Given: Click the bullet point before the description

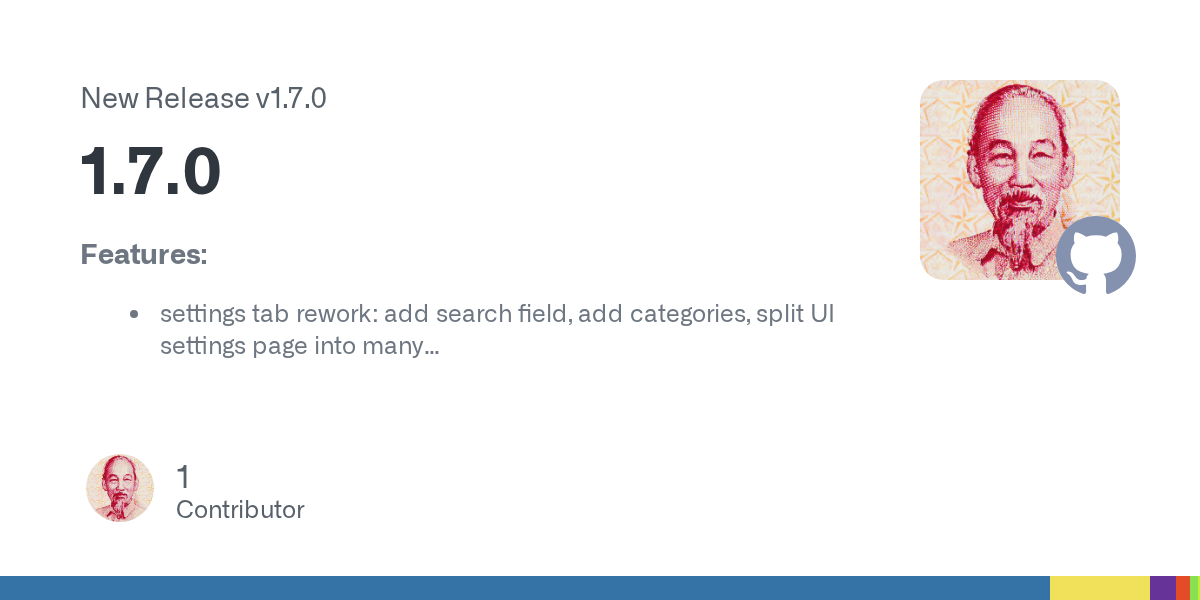Looking at the screenshot, I should coord(134,315).
